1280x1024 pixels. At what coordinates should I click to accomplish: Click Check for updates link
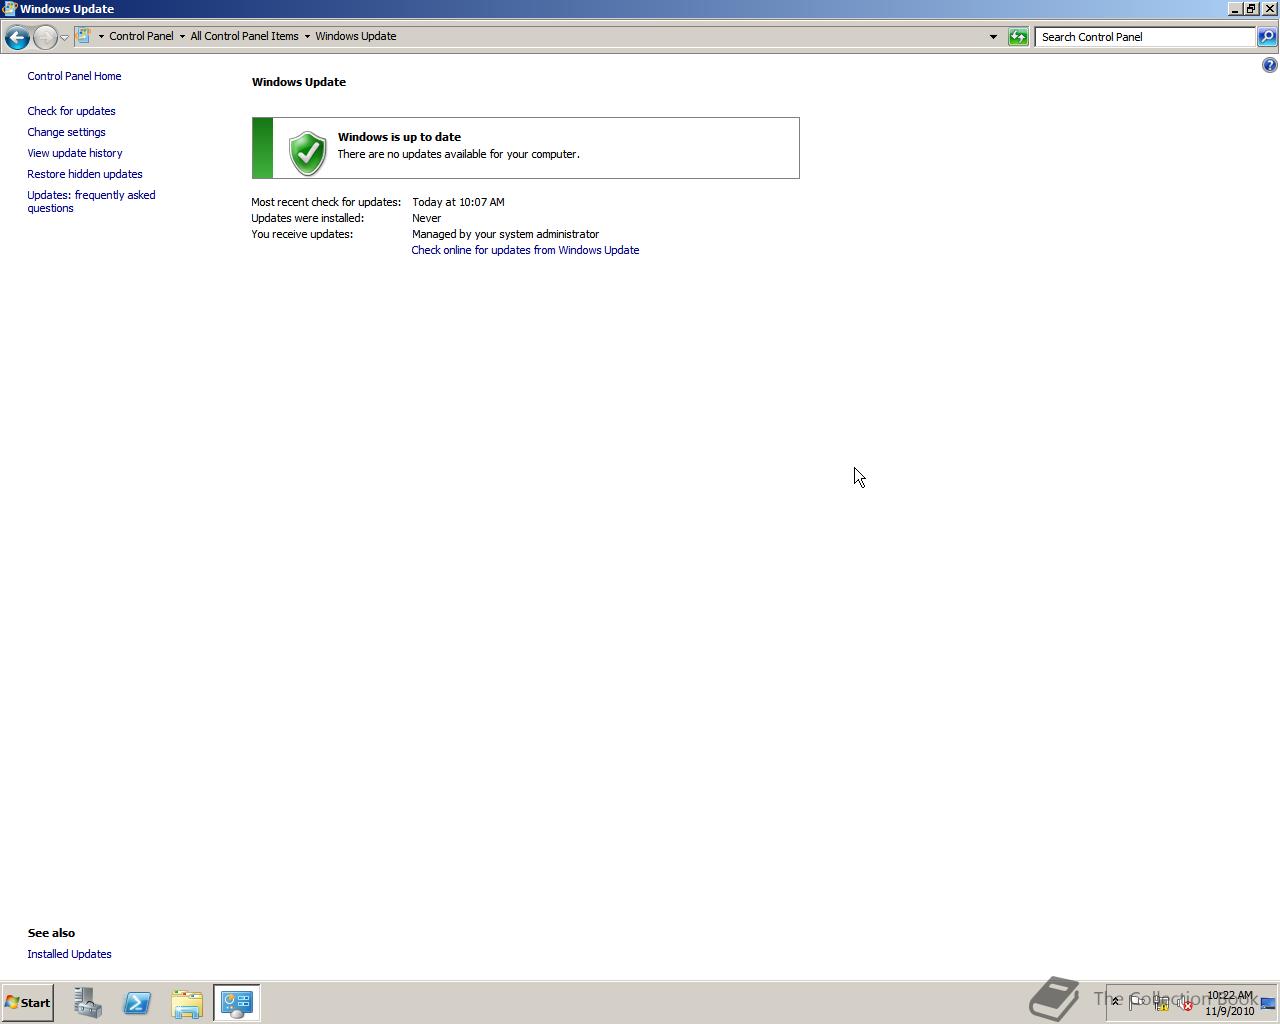pos(71,111)
